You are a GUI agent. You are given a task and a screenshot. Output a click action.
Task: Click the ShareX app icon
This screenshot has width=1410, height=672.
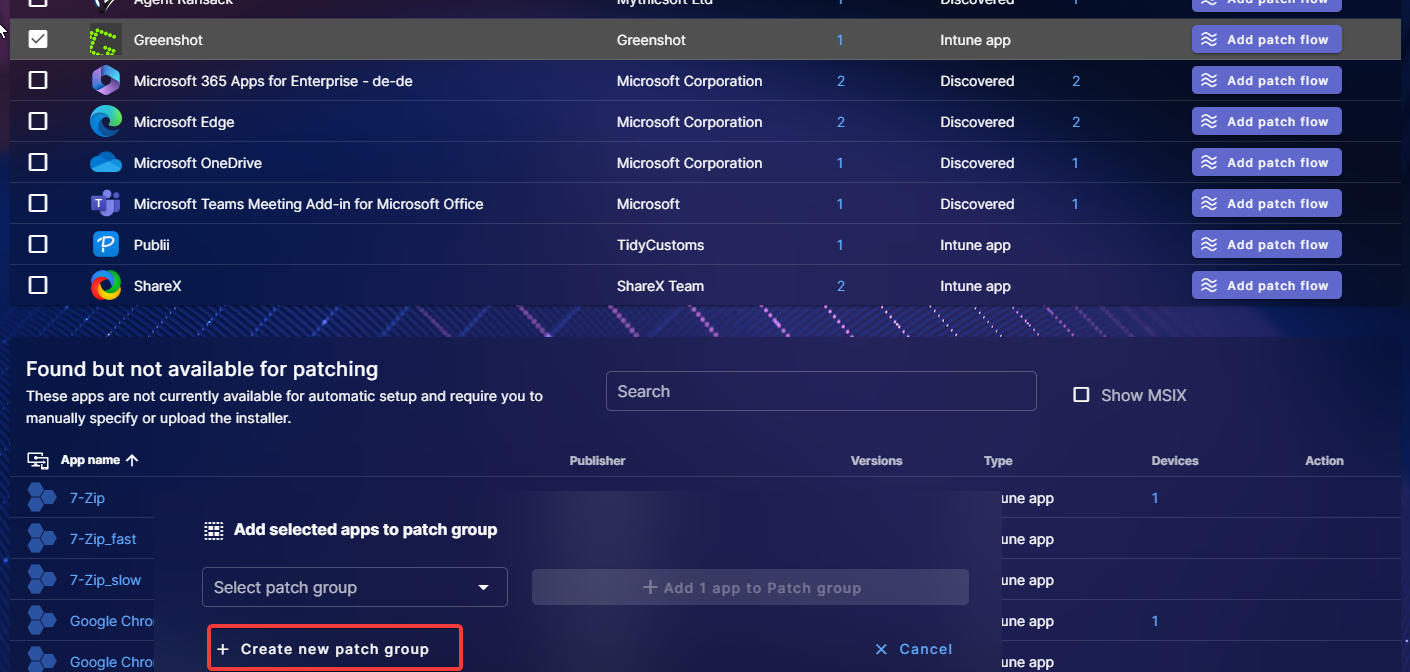(105, 286)
